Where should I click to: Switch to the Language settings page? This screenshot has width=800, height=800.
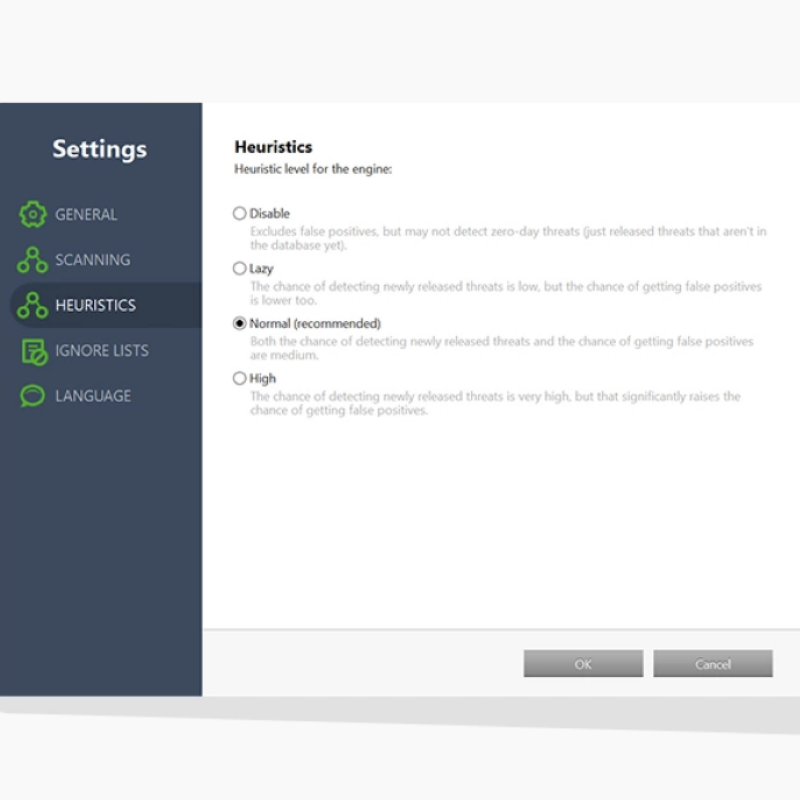coord(98,396)
